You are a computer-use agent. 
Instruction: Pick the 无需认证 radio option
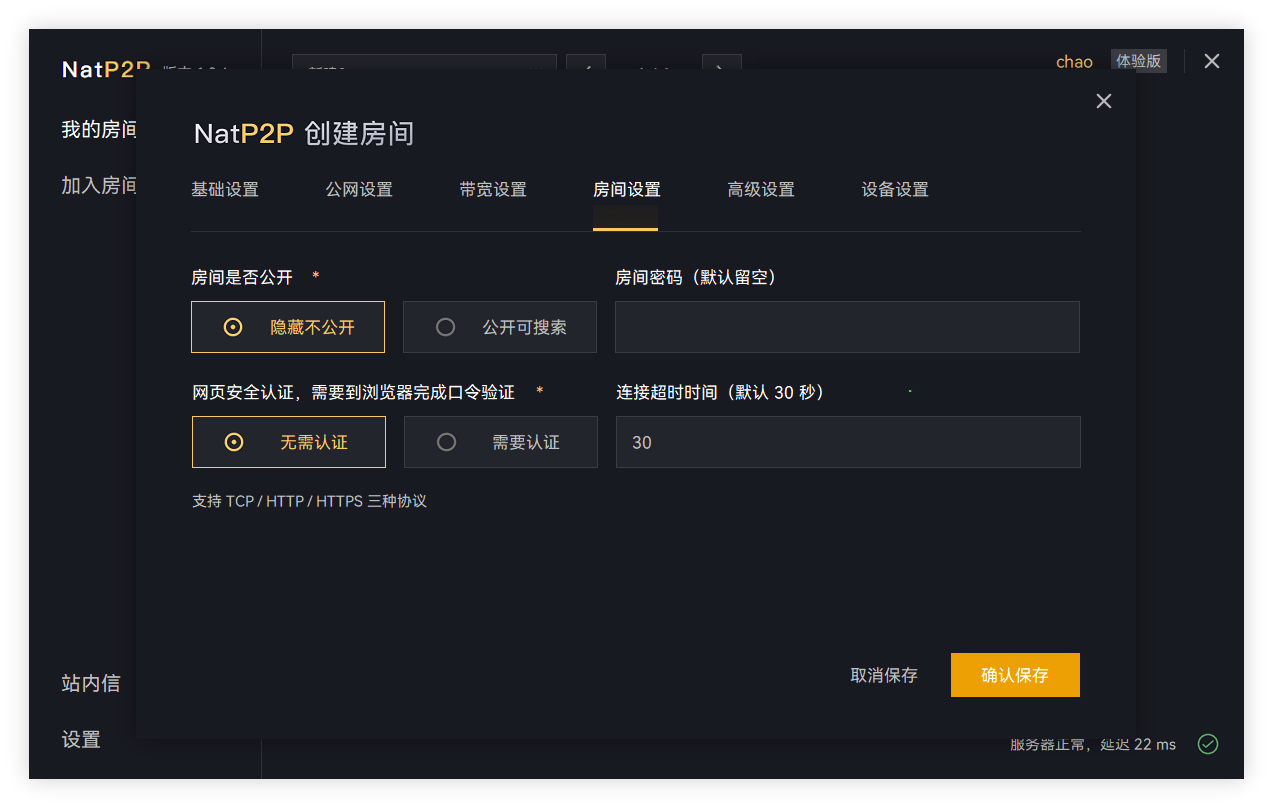pos(289,442)
